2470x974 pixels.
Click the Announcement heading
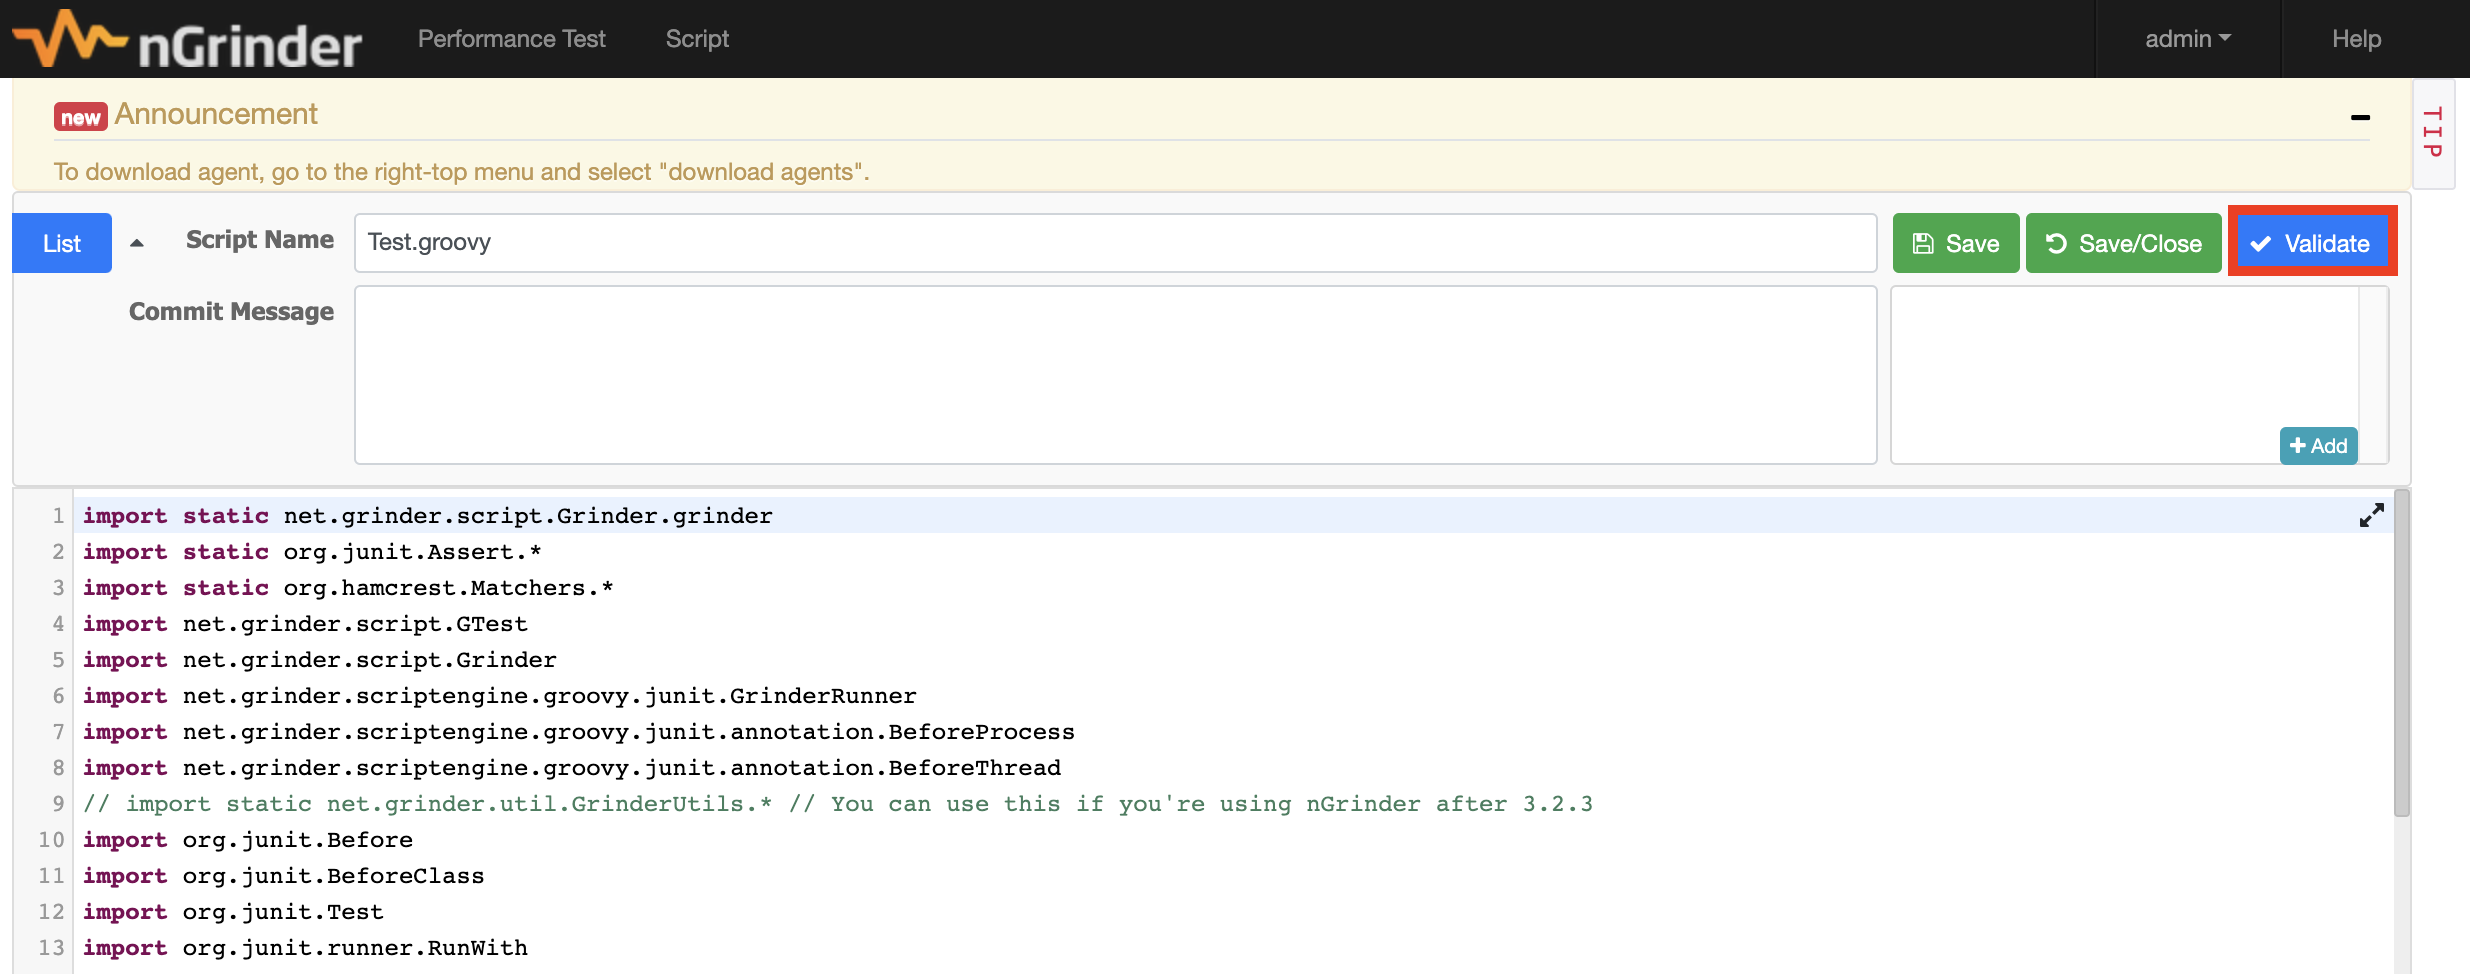pyautogui.click(x=216, y=114)
